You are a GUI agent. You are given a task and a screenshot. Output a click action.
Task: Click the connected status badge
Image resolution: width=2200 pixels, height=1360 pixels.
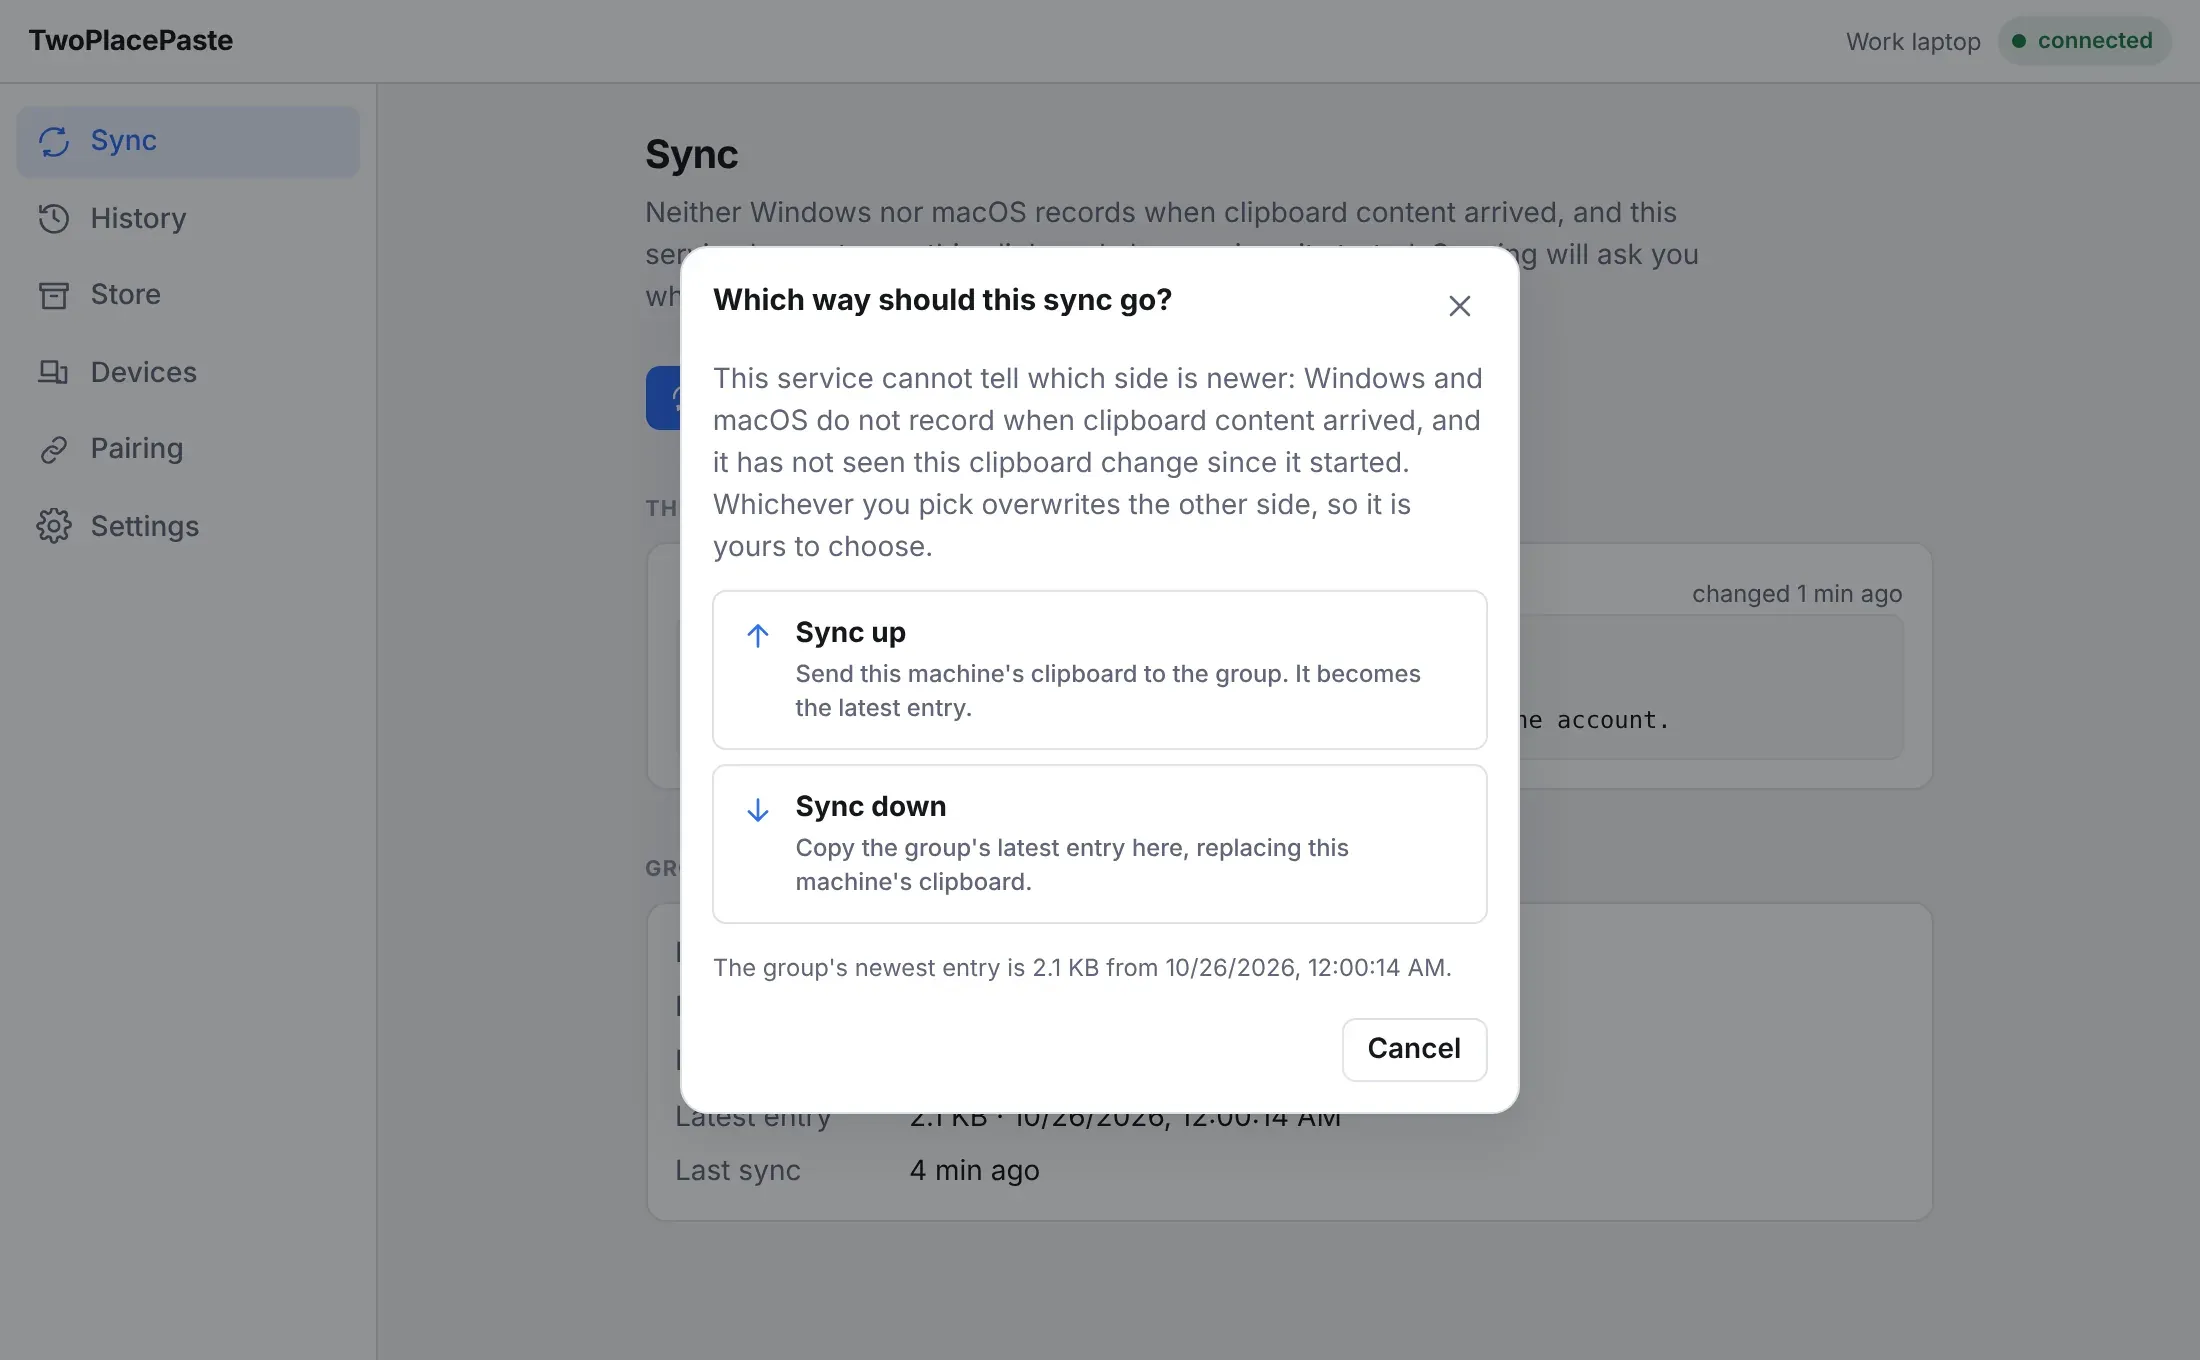2084,41
